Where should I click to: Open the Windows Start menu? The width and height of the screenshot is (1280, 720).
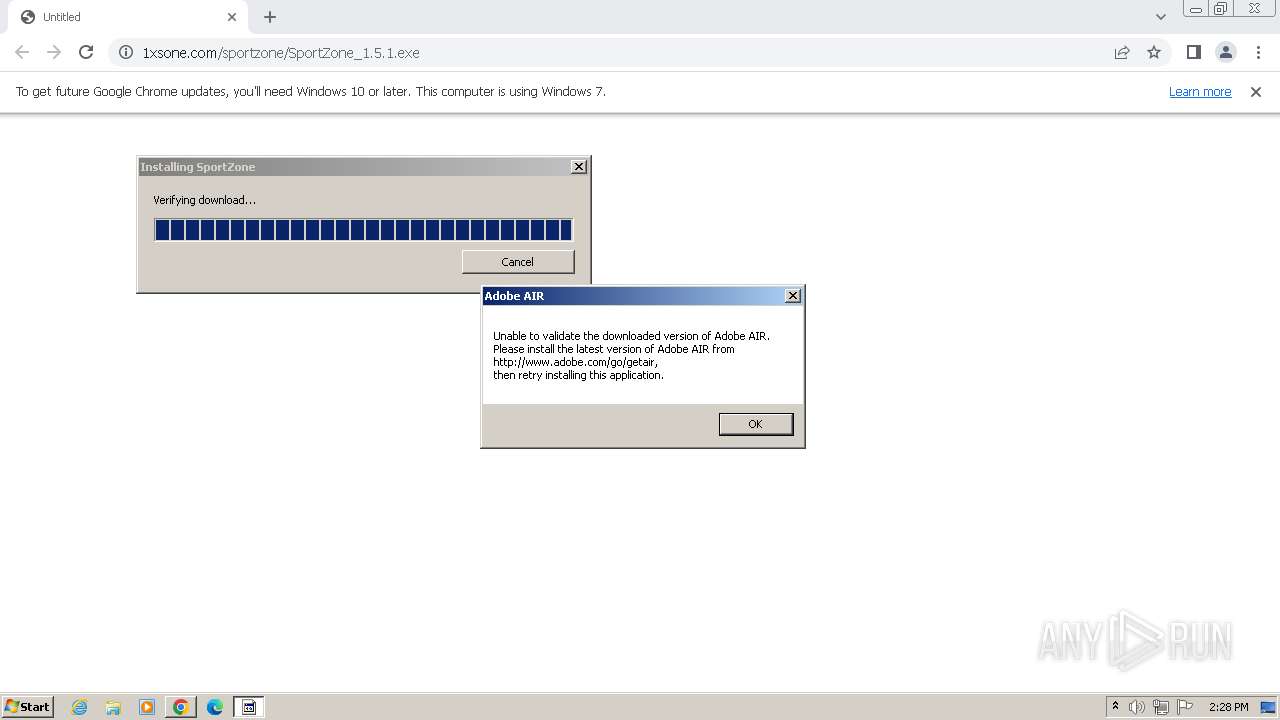pyautogui.click(x=27, y=706)
